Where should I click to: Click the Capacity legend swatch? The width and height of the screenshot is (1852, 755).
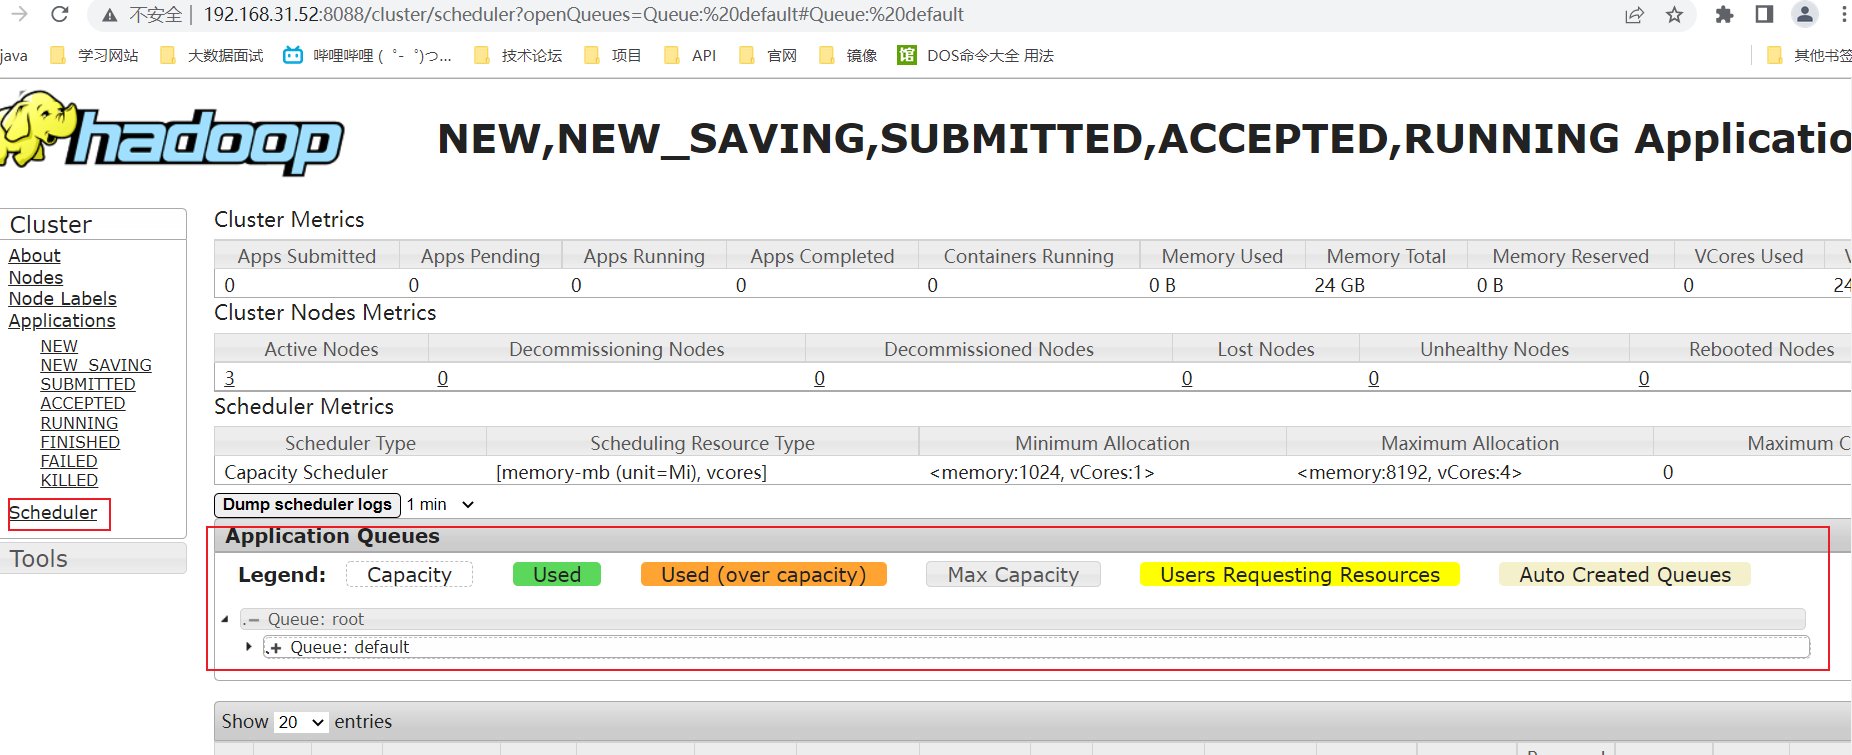pos(409,575)
